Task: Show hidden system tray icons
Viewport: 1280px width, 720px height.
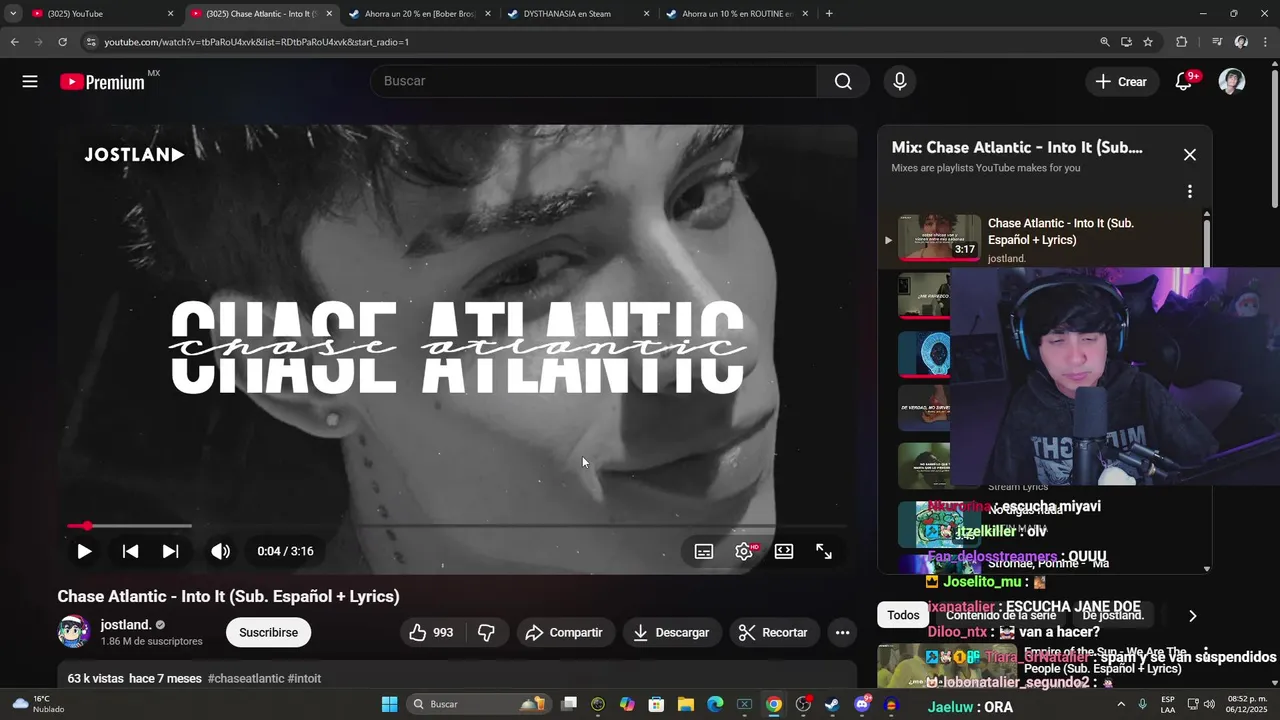Action: coord(1121,704)
